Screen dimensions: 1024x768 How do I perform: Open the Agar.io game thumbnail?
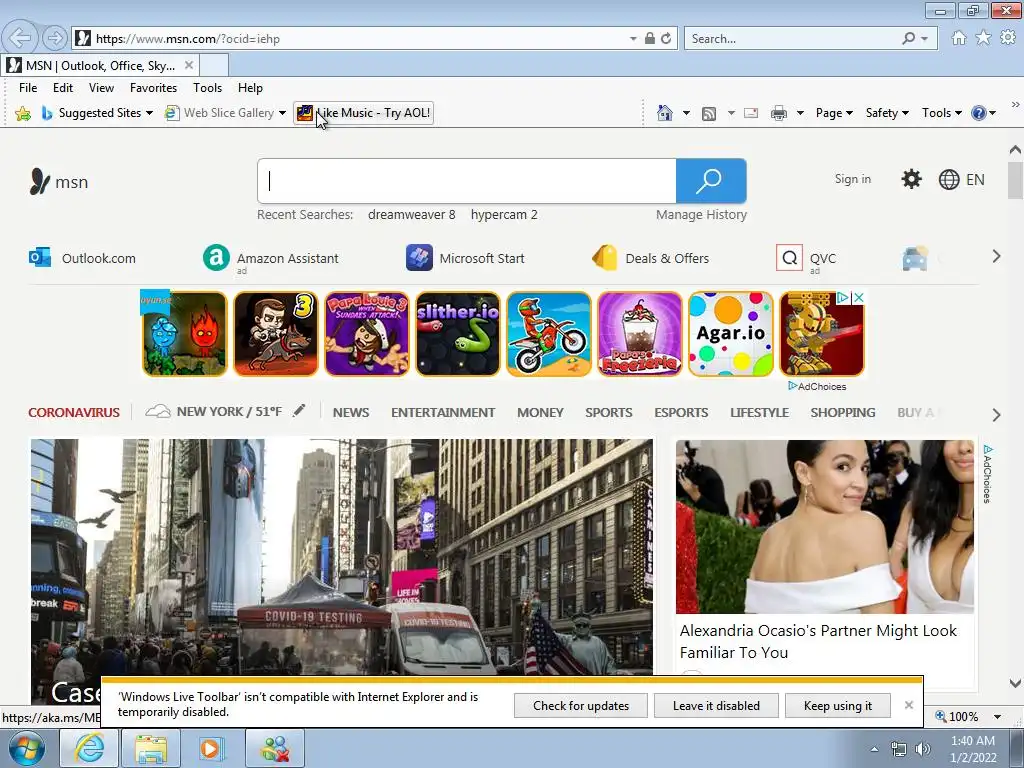(731, 334)
